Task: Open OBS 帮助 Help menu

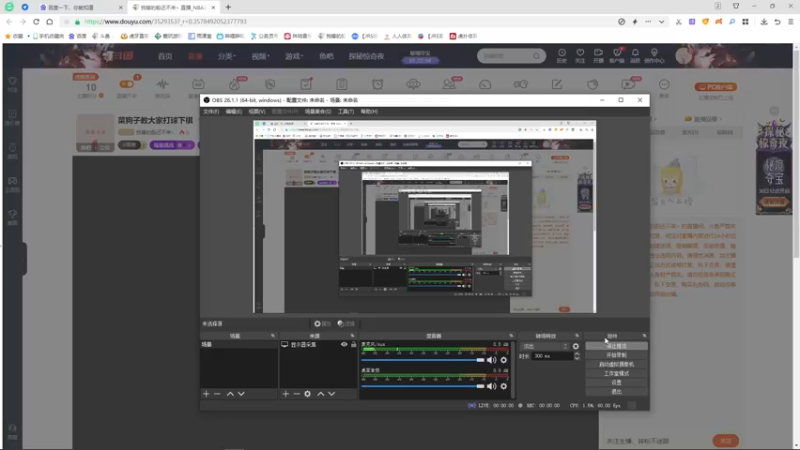Action: tap(369, 111)
